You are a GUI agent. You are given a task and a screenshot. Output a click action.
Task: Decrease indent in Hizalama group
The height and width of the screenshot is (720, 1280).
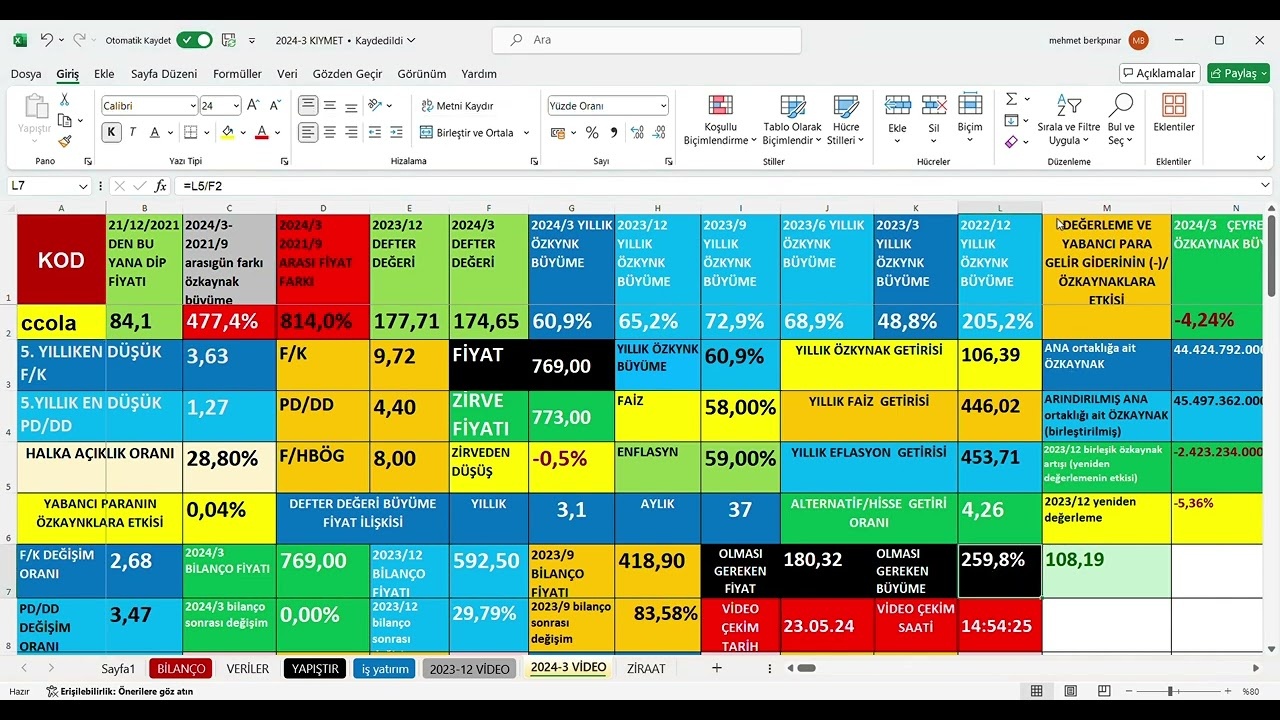(375, 132)
